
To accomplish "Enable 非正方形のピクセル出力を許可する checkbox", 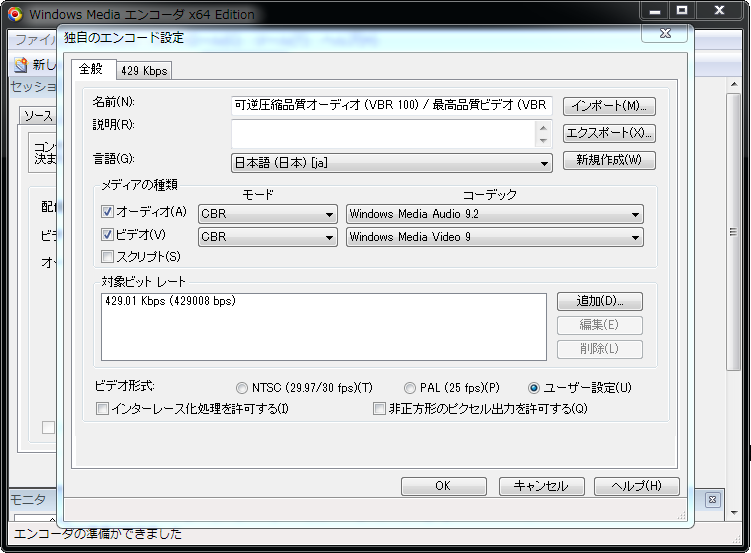I will (x=379, y=408).
